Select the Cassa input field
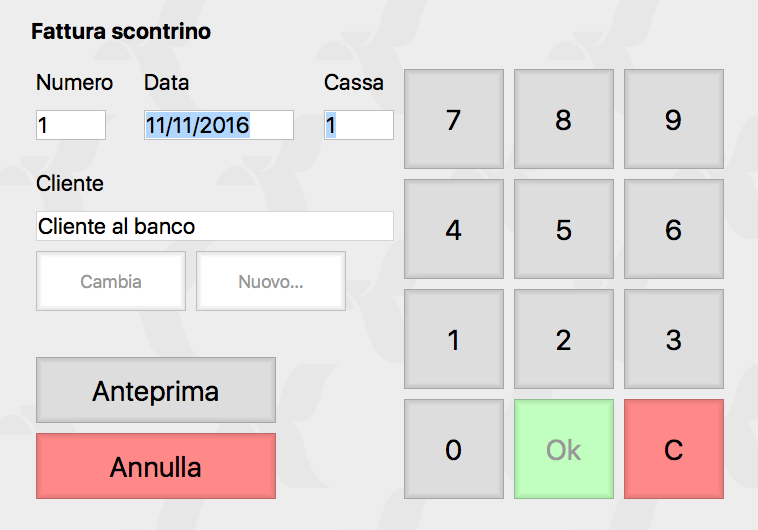758x530 pixels. click(x=358, y=125)
